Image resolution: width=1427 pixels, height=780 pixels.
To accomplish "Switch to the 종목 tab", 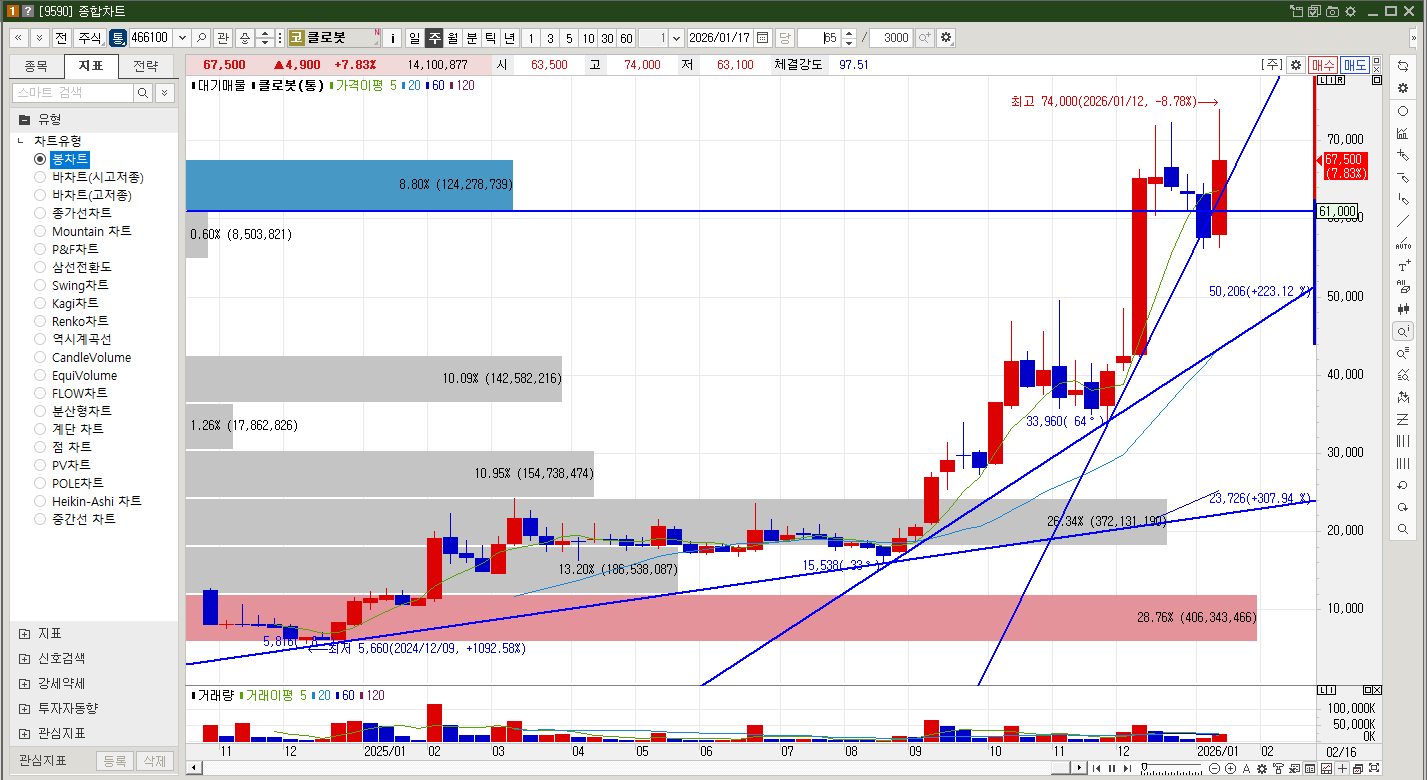I will click(x=36, y=66).
